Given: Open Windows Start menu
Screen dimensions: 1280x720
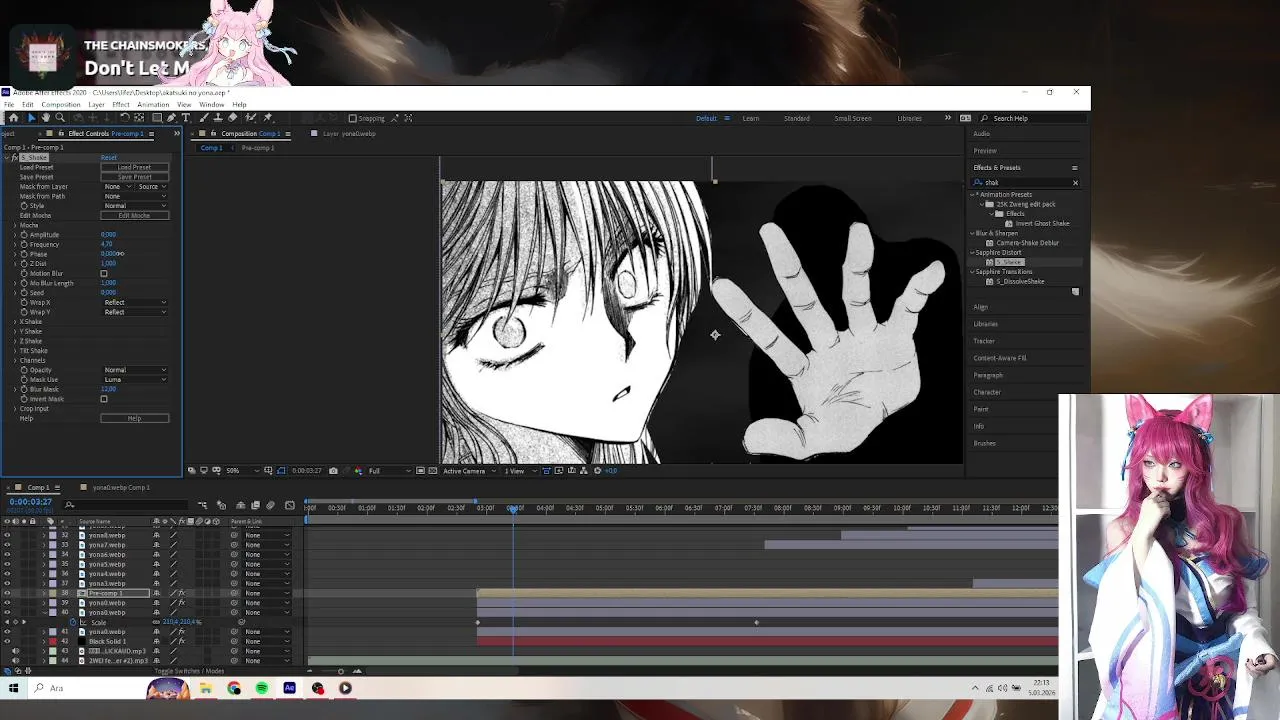Looking at the screenshot, I should pyautogui.click(x=13, y=688).
